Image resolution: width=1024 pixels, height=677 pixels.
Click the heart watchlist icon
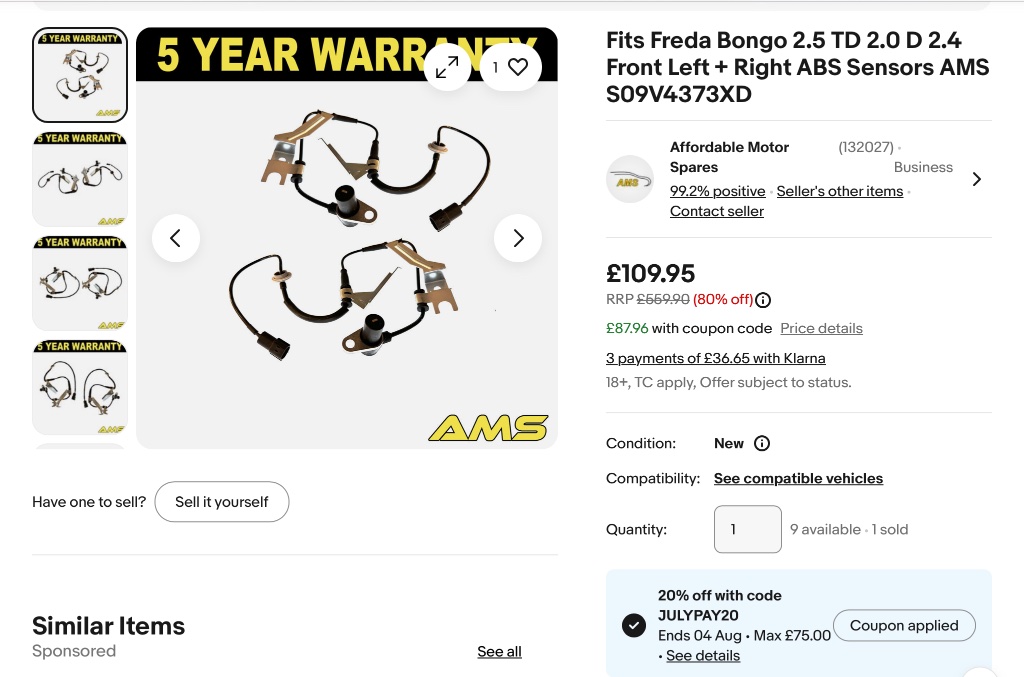[x=517, y=67]
